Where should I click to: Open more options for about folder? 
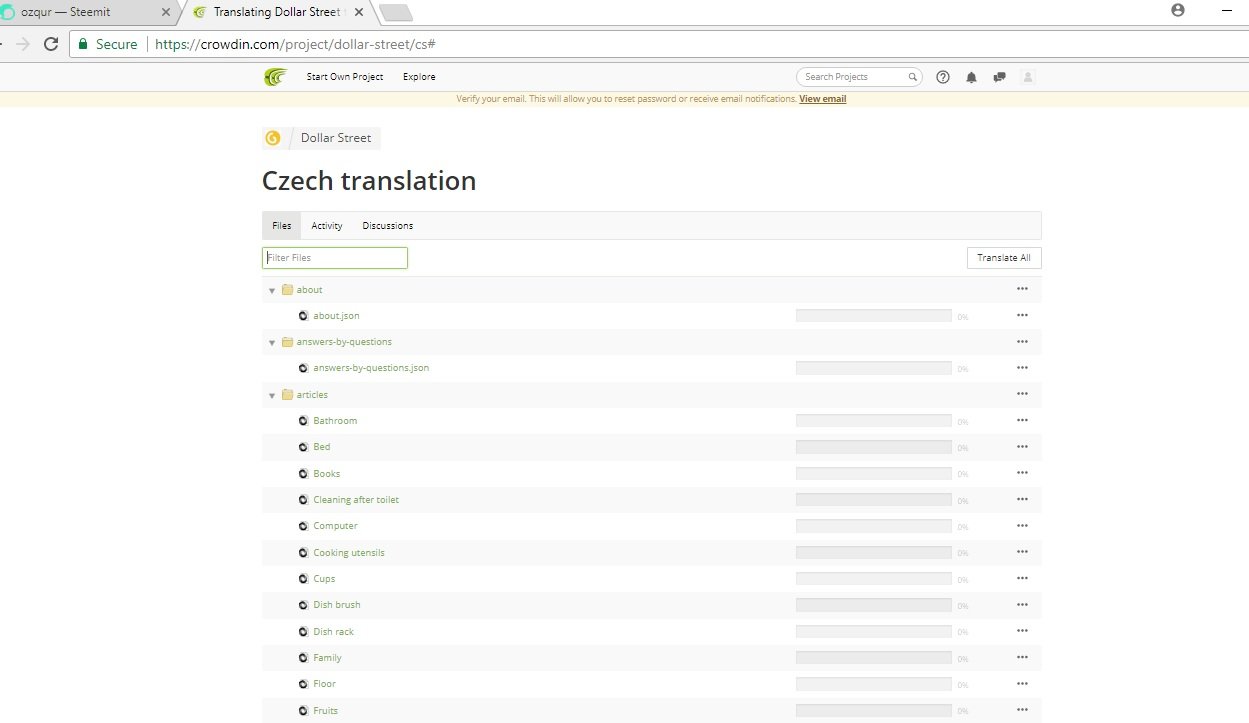[1022, 289]
